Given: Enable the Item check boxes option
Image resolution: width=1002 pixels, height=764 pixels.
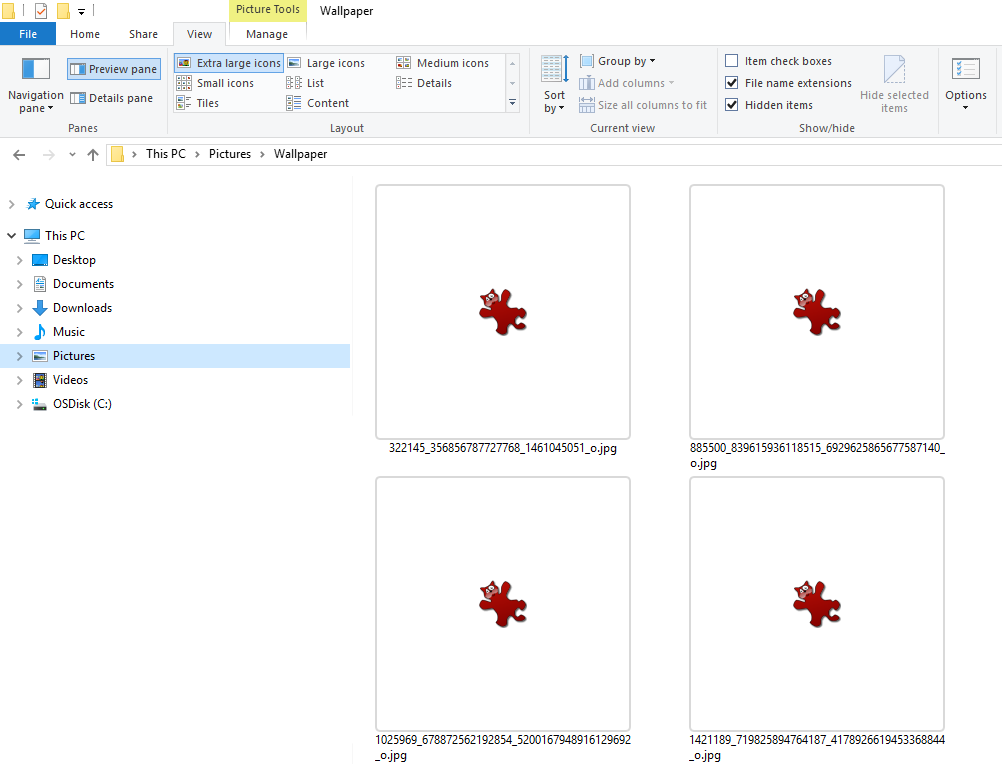Looking at the screenshot, I should pos(733,60).
